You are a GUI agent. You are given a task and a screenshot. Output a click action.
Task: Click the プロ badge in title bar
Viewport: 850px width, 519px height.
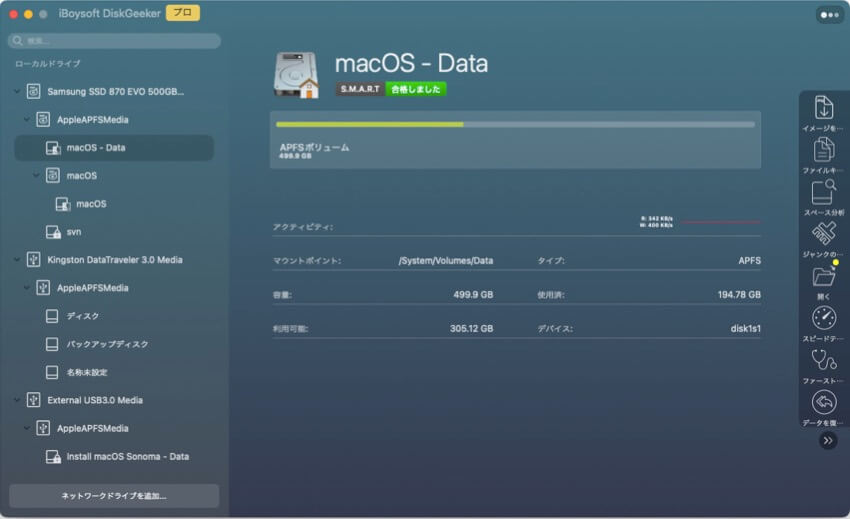(183, 13)
